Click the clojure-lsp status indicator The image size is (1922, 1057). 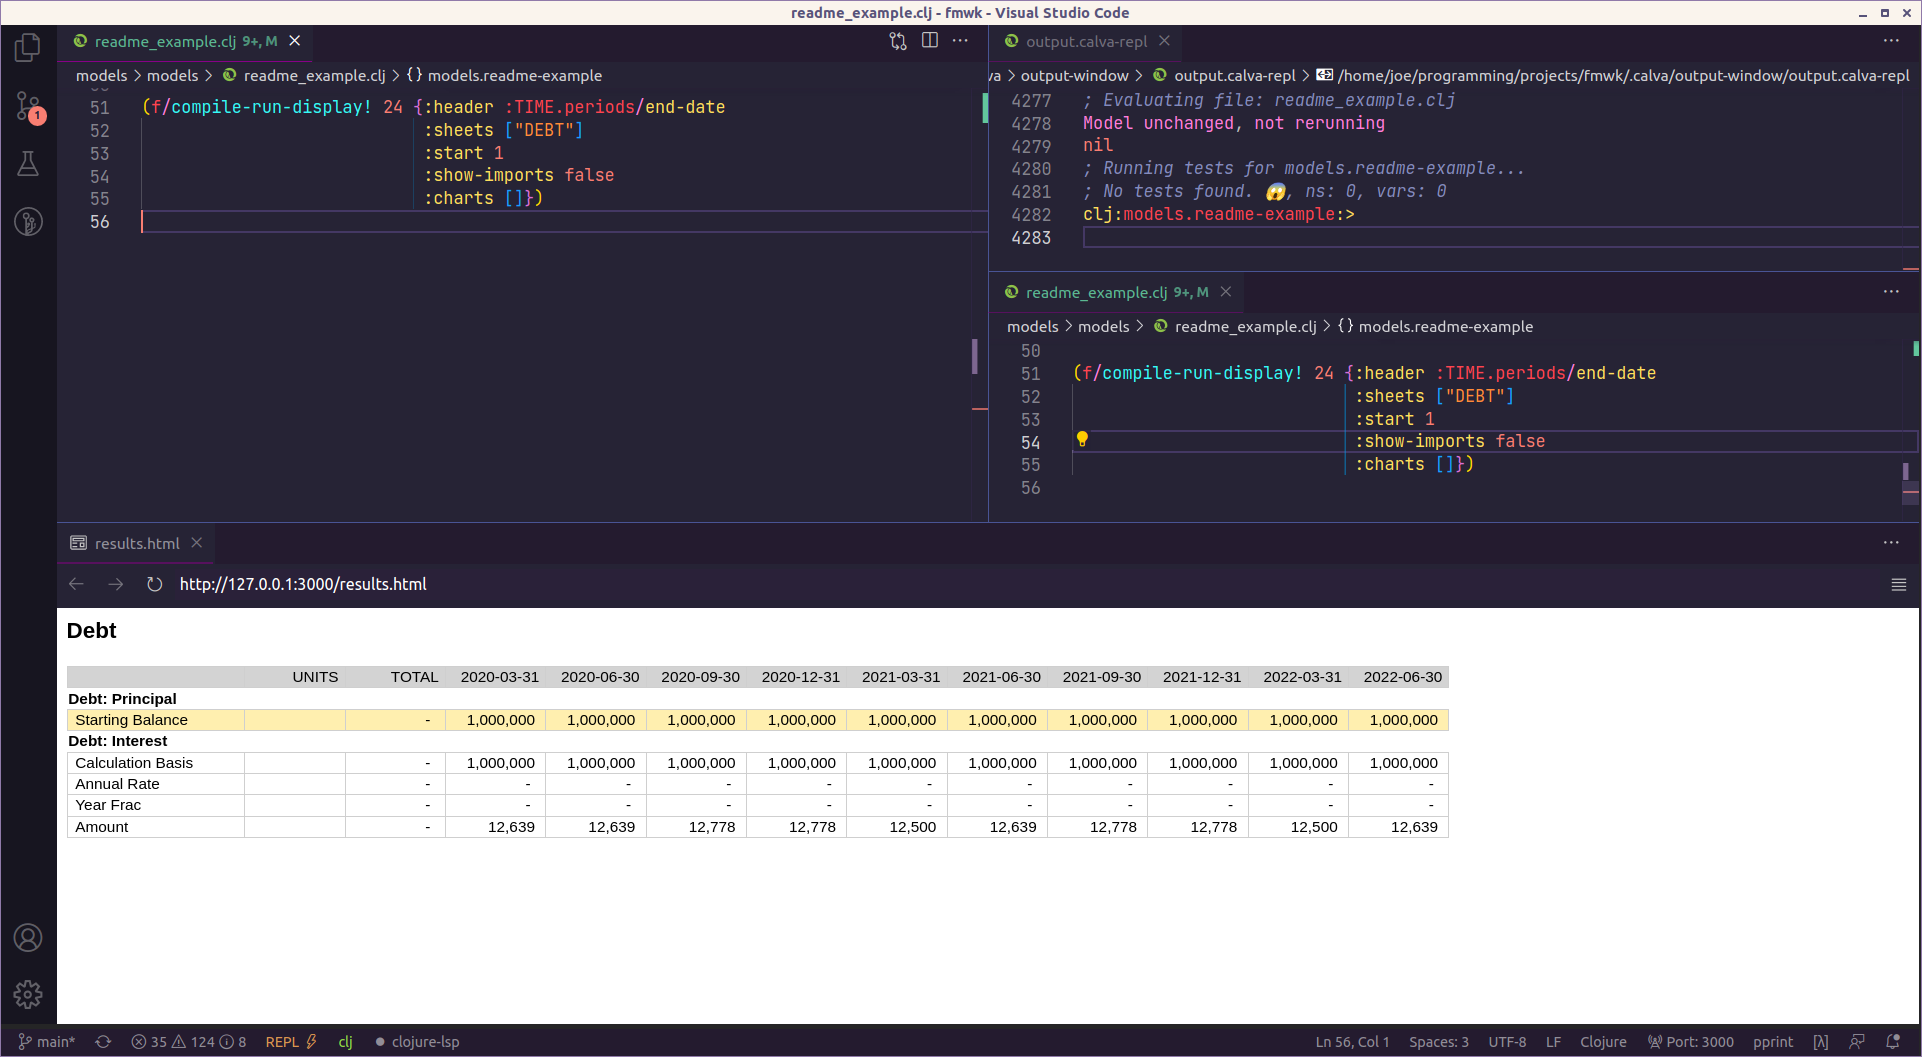(417, 1042)
